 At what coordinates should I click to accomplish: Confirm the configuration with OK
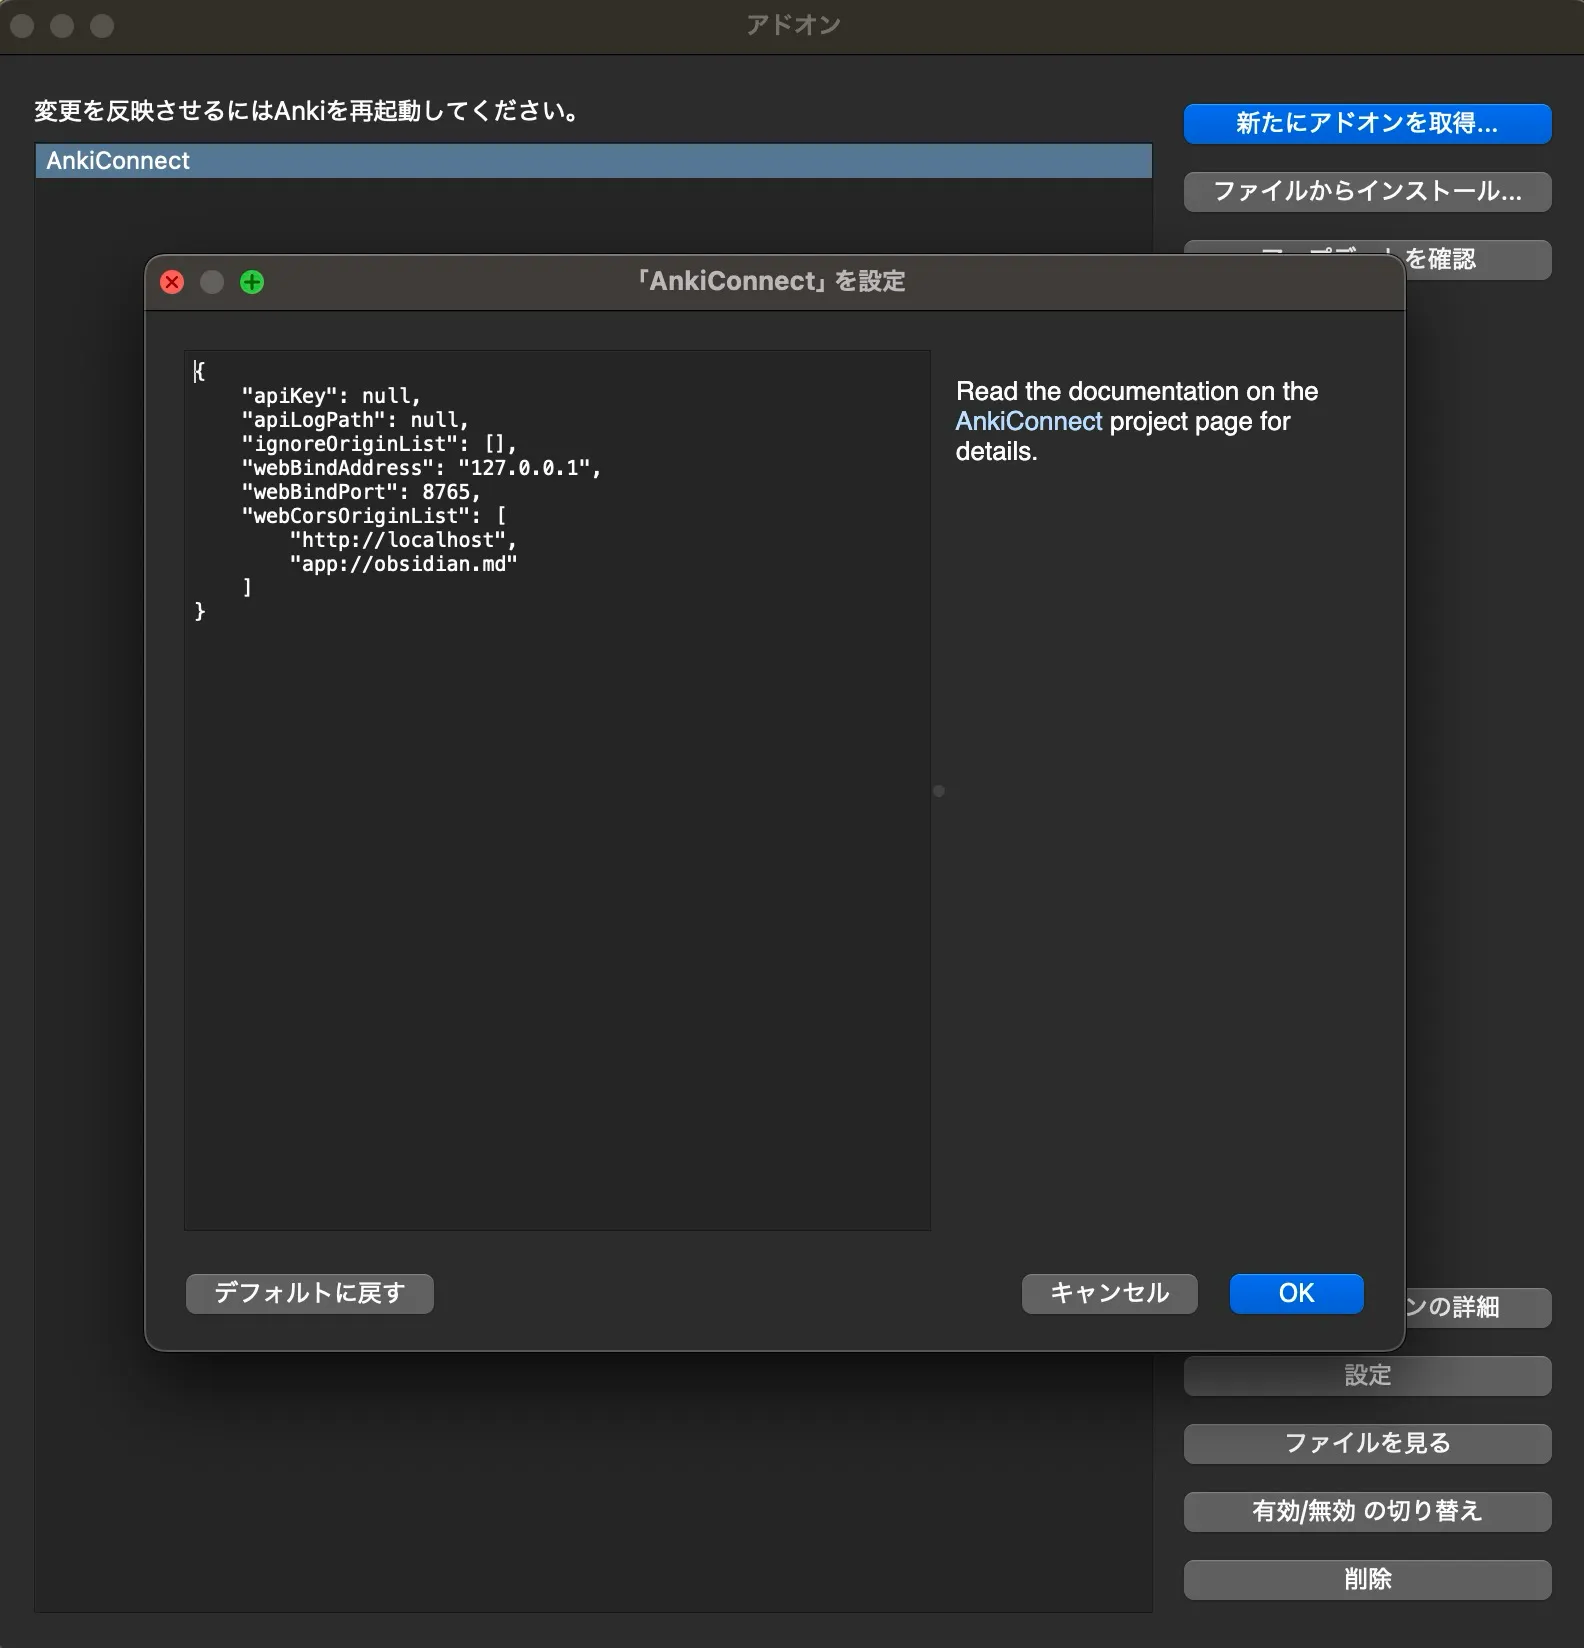click(1296, 1293)
